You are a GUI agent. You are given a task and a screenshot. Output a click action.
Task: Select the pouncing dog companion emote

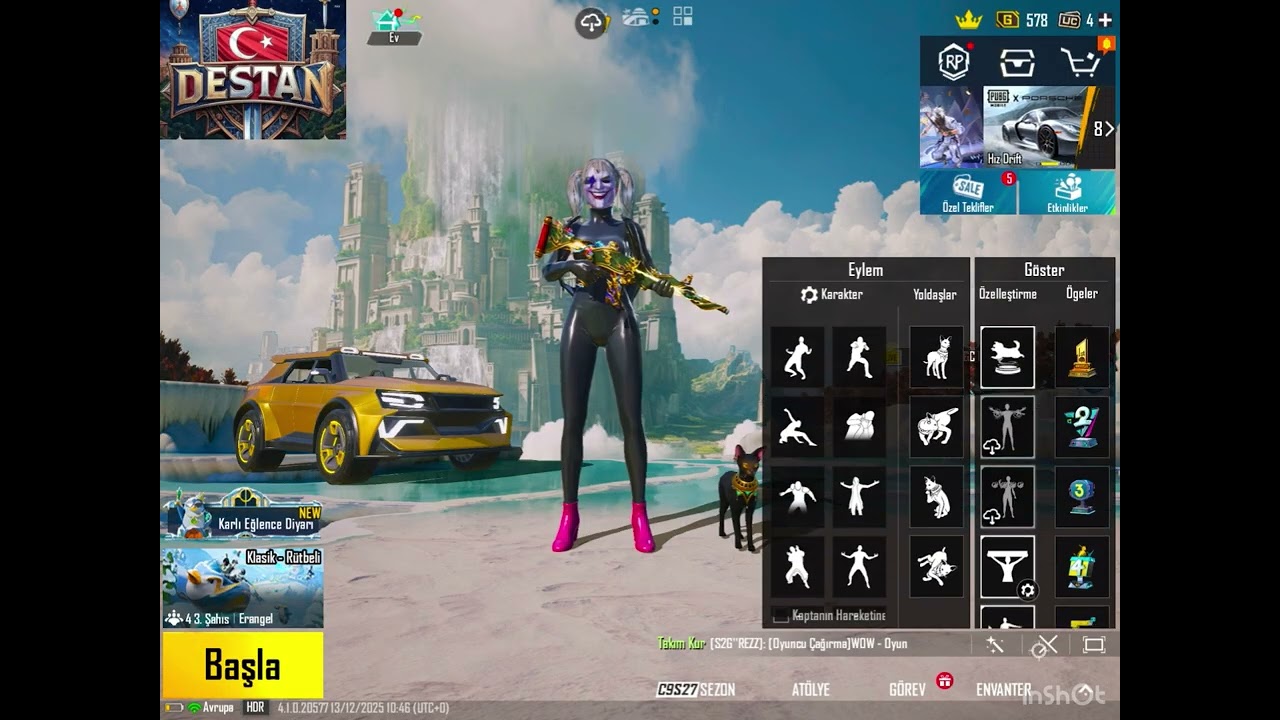coord(937,427)
